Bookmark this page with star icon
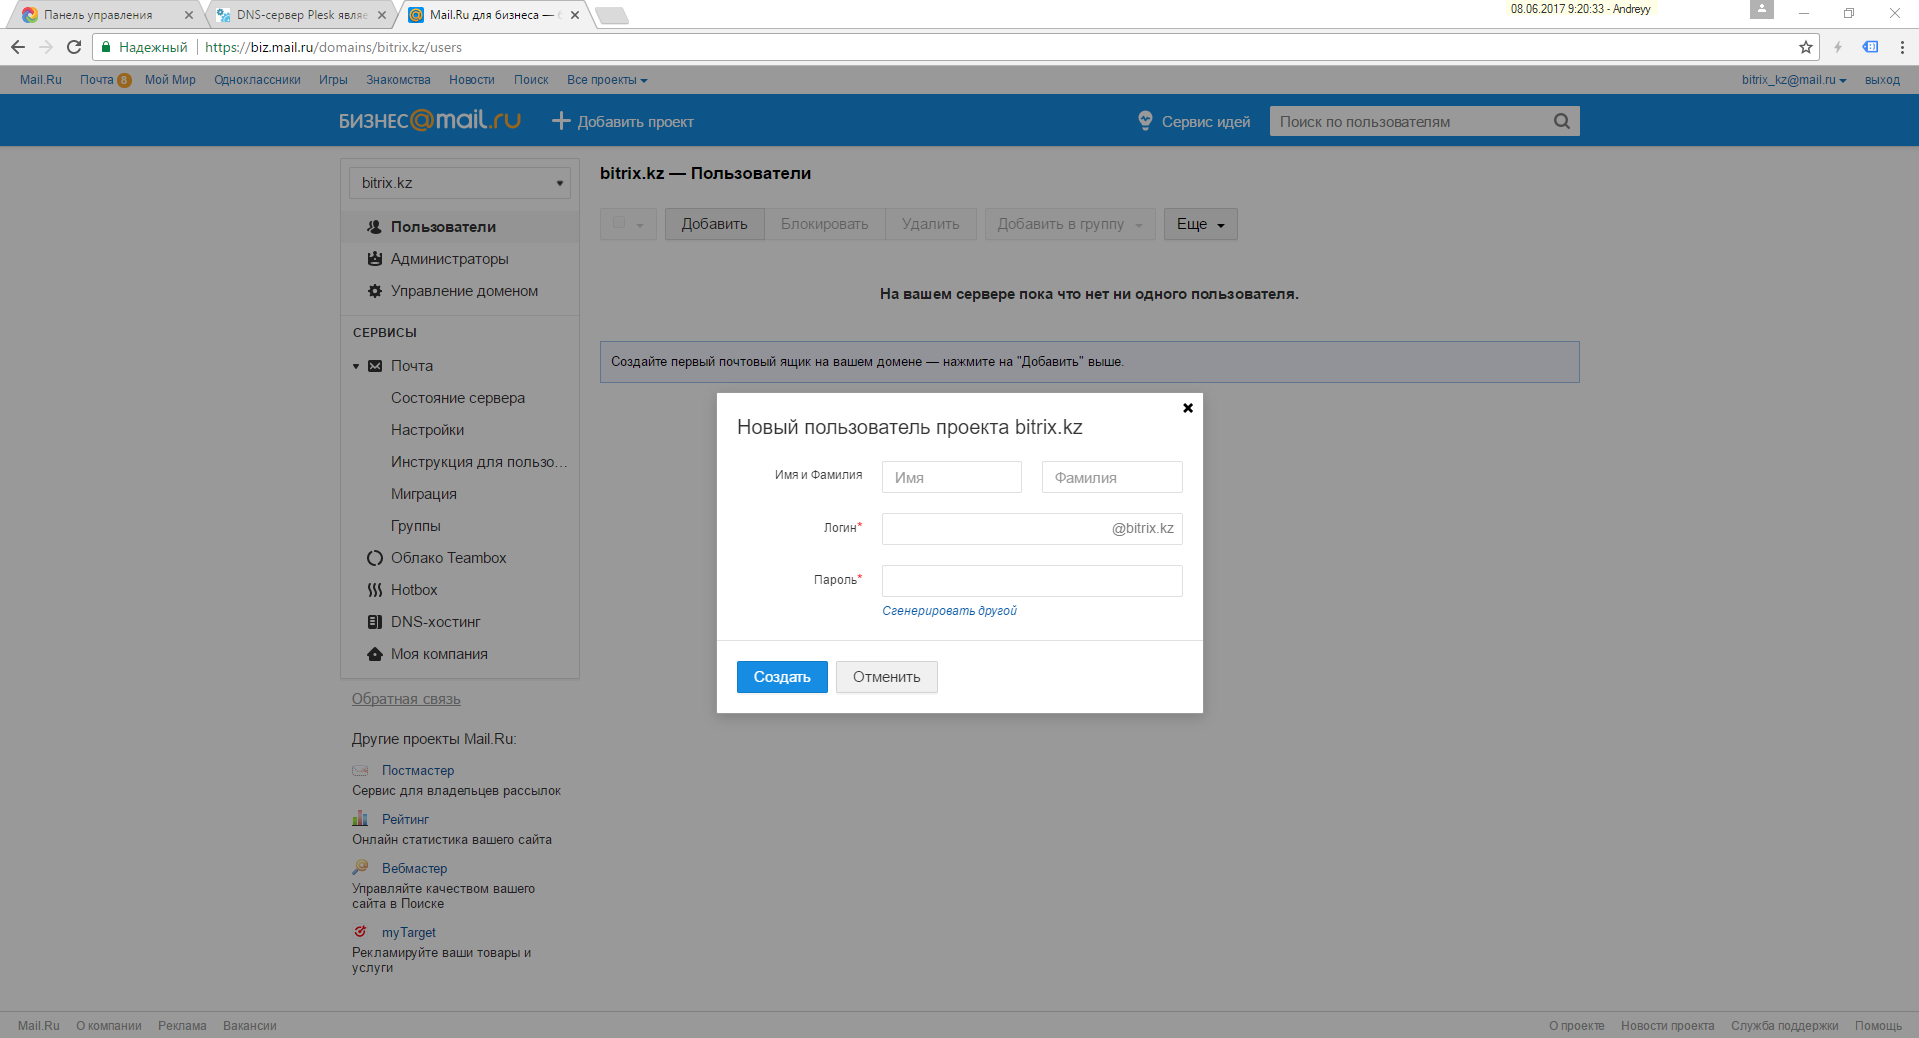The width and height of the screenshot is (1919, 1038). (1806, 47)
